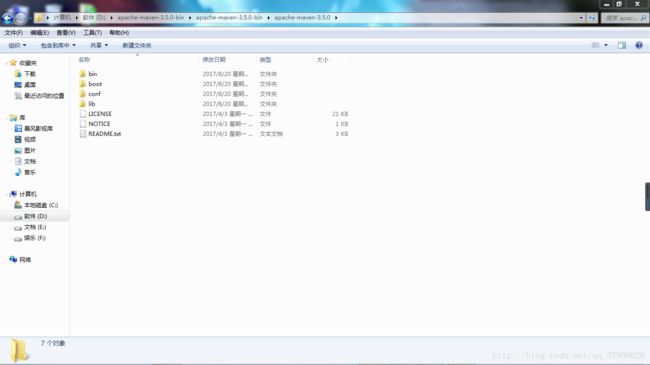Open the Share with dropdown
The image size is (650, 365).
[99, 45]
